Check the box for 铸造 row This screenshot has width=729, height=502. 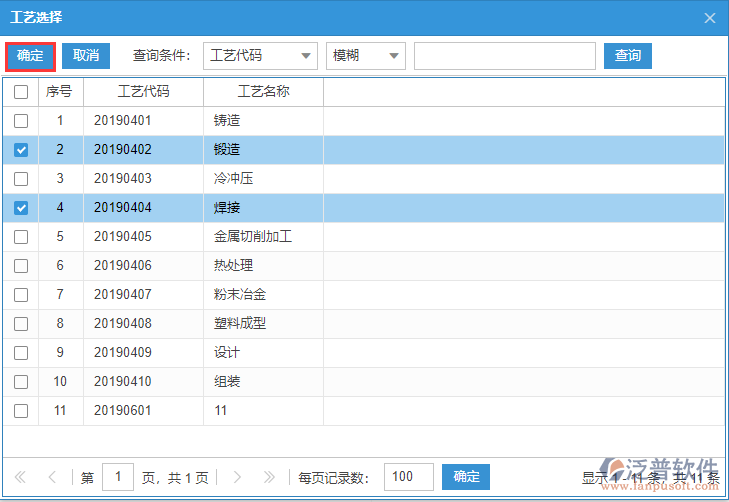(x=21, y=121)
